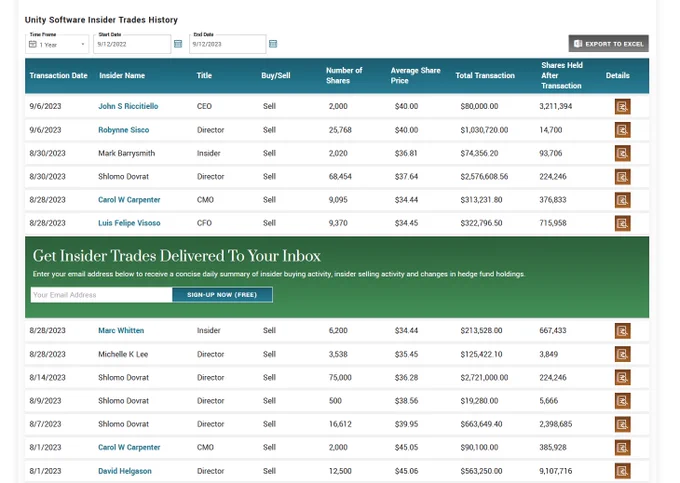Open Carol W Carpenter link dated 8/1/2023
Screen dimensions: 680x483
(x=129, y=447)
